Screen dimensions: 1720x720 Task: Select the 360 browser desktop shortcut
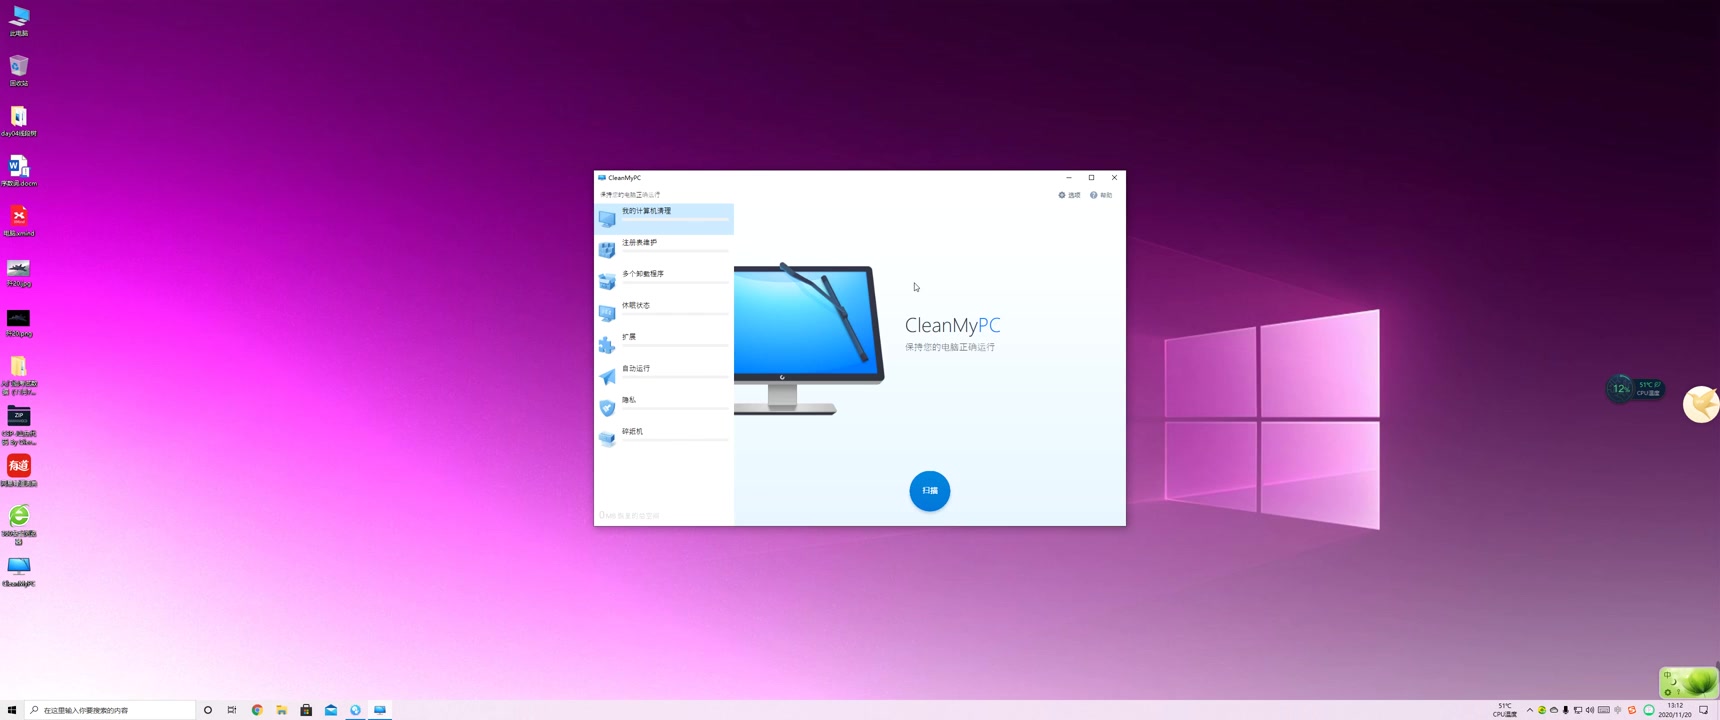[19, 525]
